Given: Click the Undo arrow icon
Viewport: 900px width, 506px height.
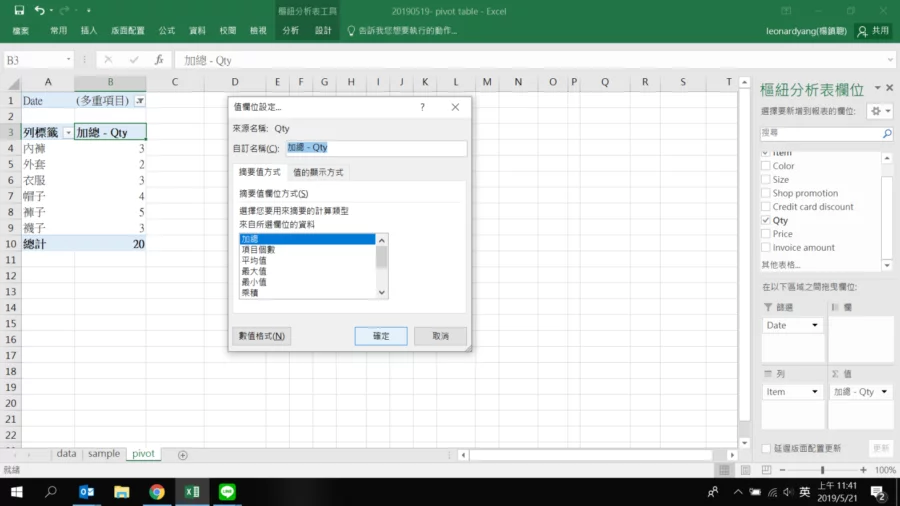Looking at the screenshot, I should [39, 10].
